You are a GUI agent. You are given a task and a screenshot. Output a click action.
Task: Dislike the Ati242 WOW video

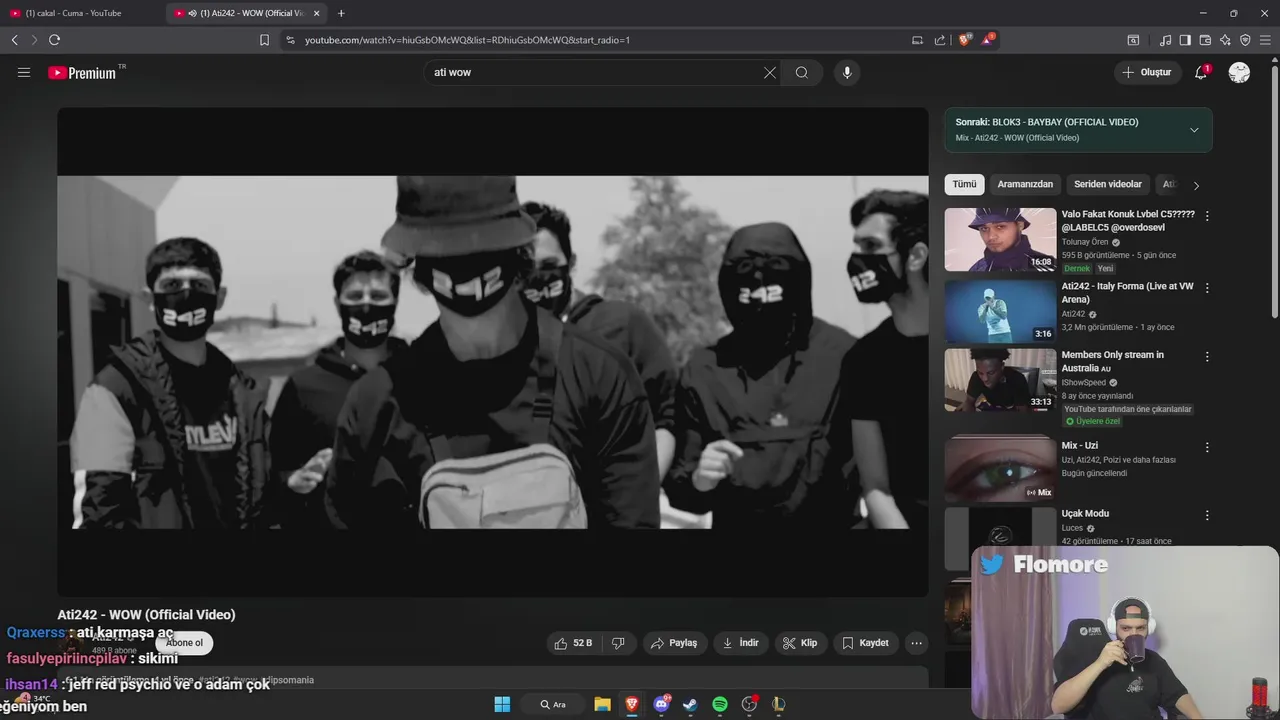pos(618,643)
